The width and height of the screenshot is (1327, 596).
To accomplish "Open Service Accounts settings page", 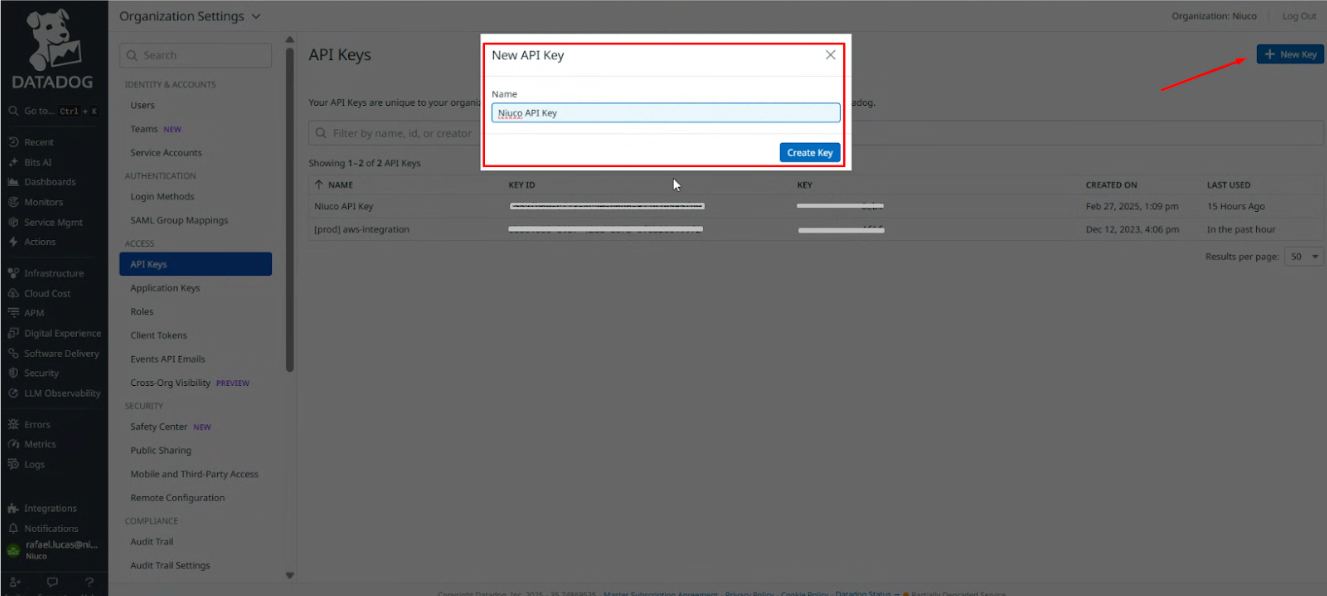I will coord(166,153).
